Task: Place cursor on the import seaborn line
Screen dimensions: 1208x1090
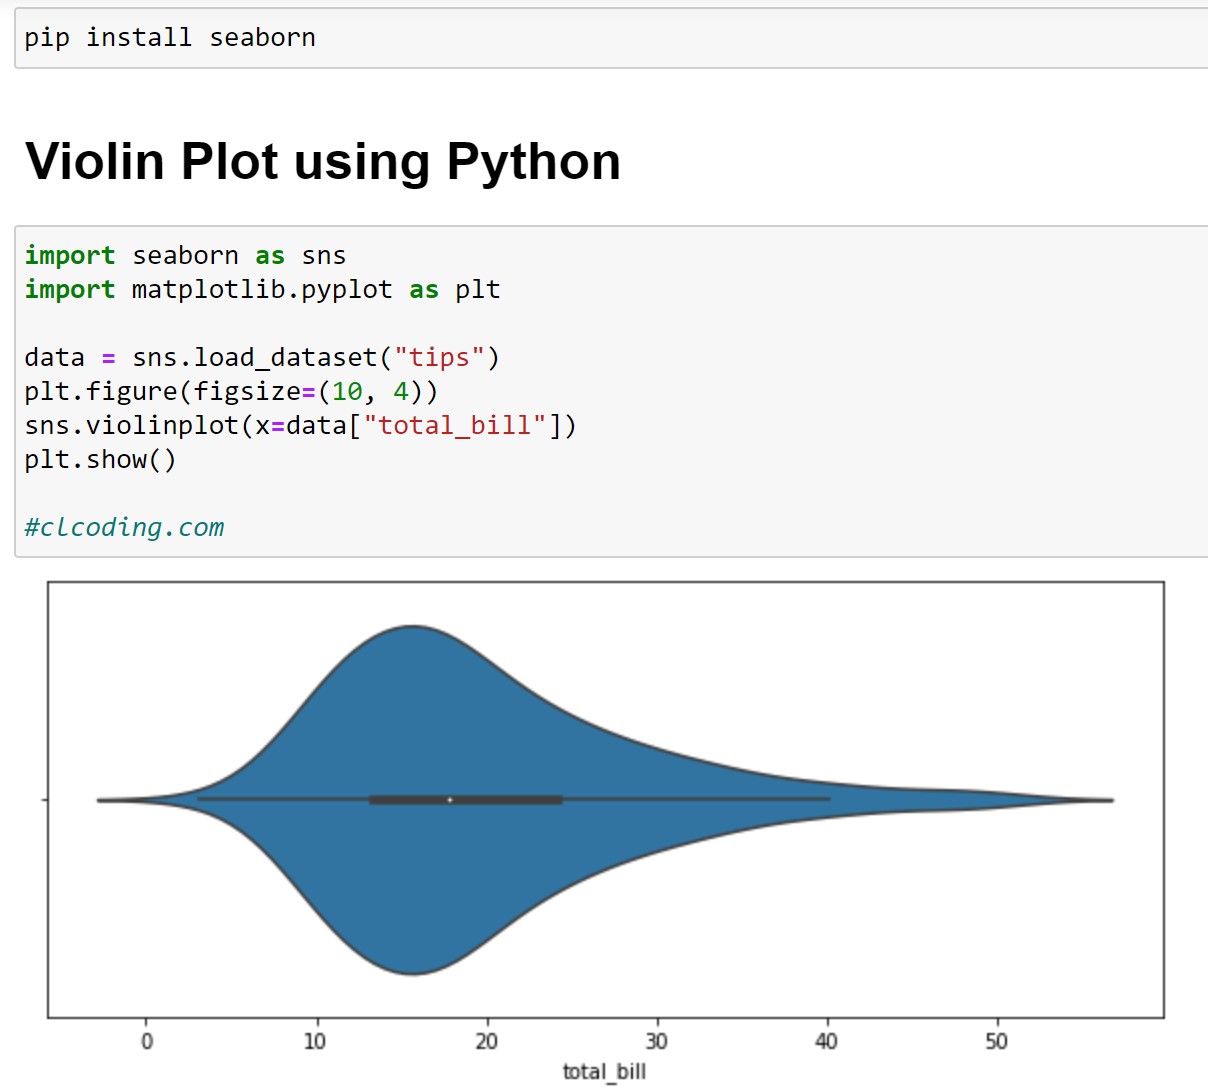Action: (x=185, y=256)
